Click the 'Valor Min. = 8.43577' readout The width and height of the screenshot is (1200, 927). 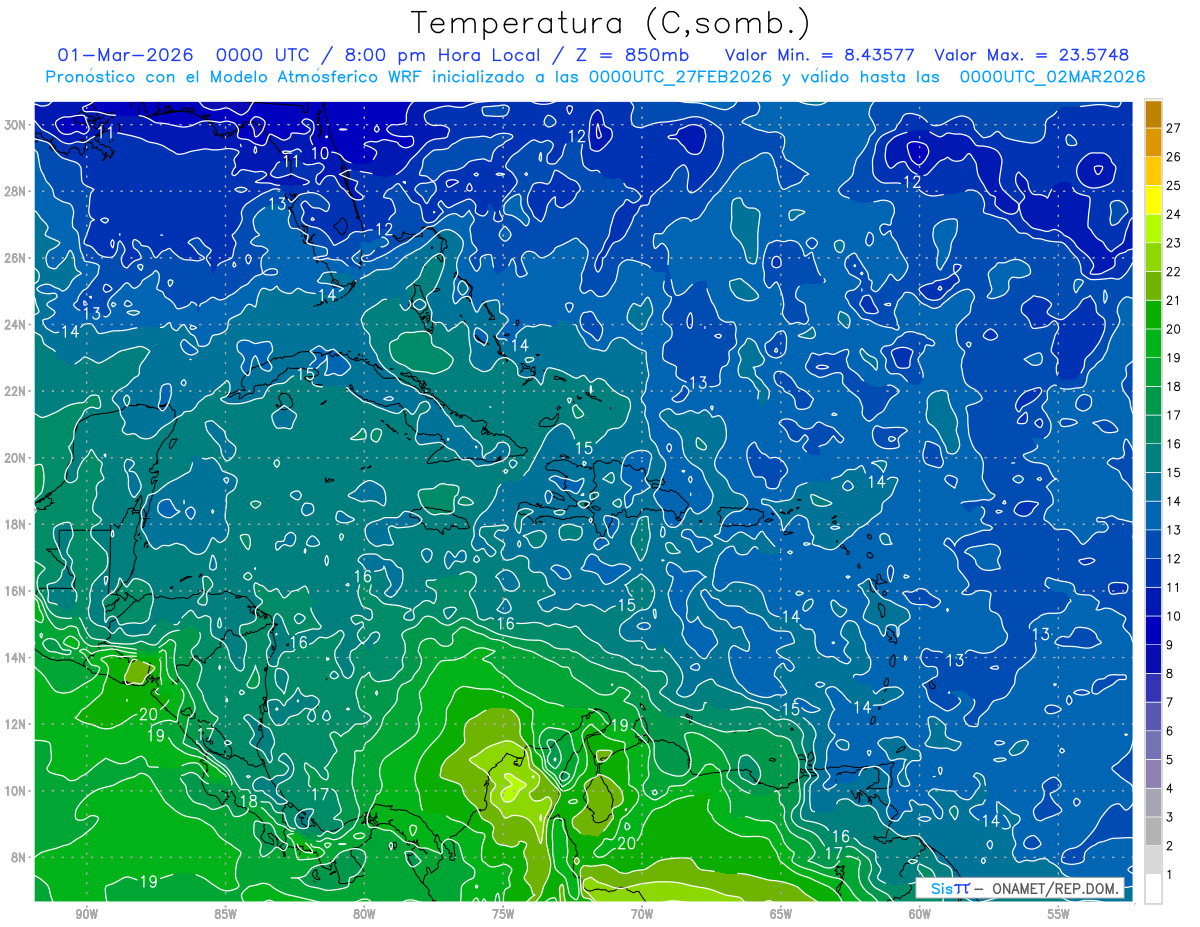(820, 55)
